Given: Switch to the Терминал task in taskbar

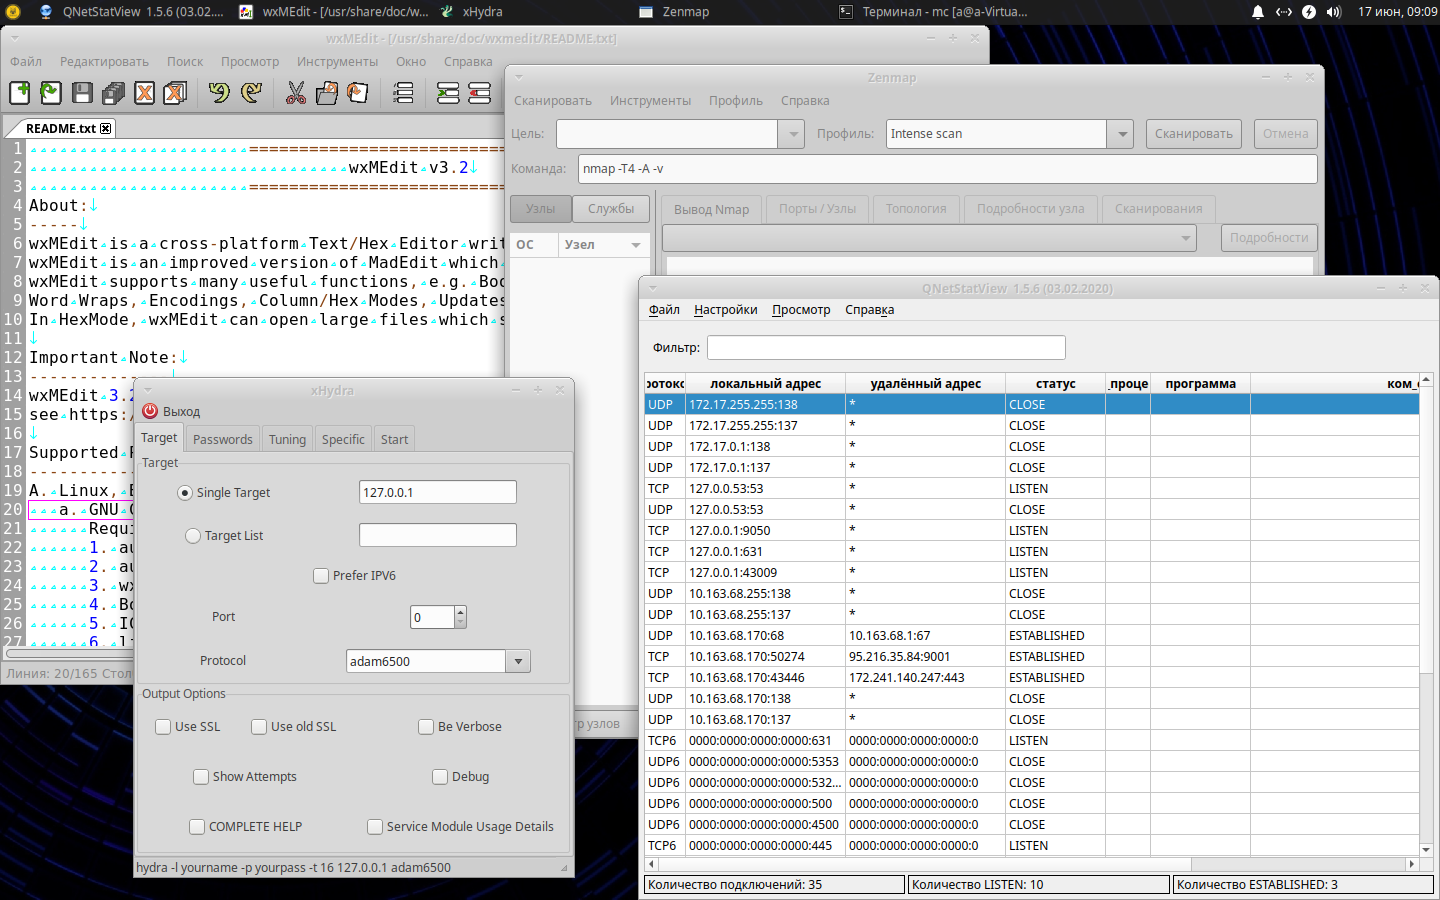Looking at the screenshot, I should click(934, 12).
